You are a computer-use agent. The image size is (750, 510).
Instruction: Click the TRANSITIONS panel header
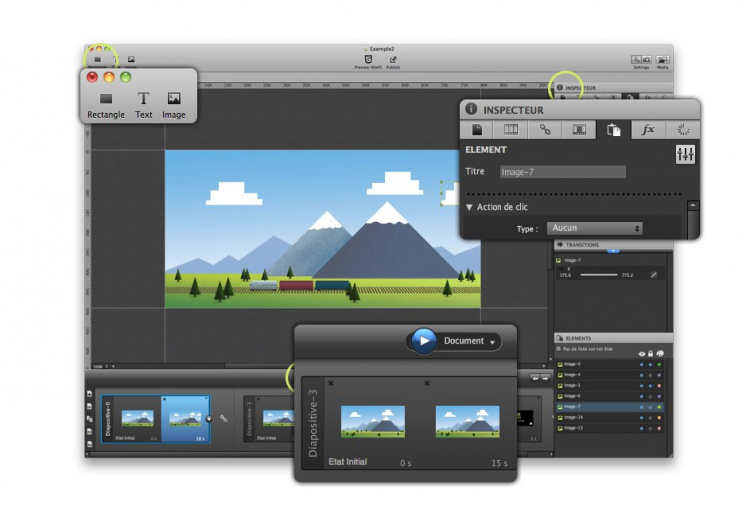(613, 244)
